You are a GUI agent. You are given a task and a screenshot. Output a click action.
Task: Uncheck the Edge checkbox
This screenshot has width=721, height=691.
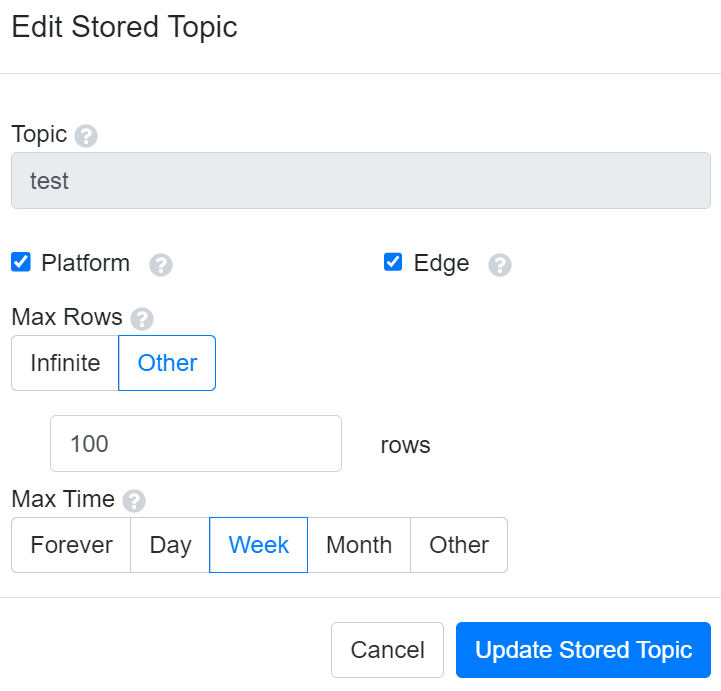tap(393, 263)
